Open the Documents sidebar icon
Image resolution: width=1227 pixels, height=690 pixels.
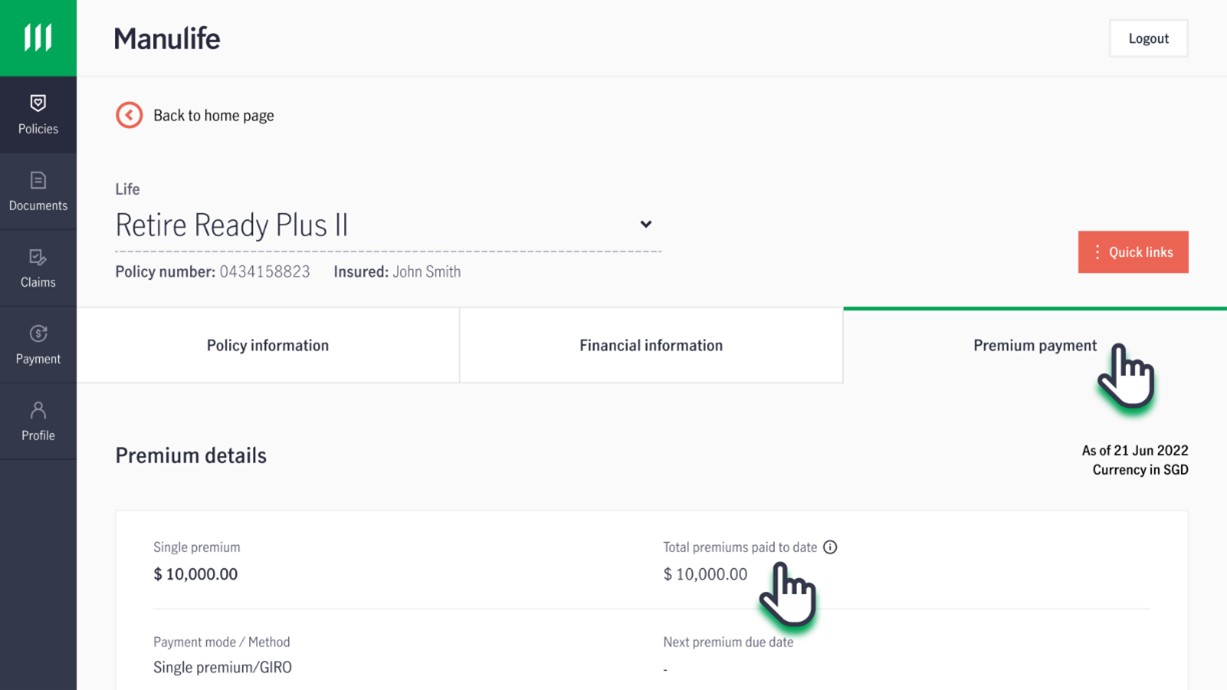(x=38, y=180)
